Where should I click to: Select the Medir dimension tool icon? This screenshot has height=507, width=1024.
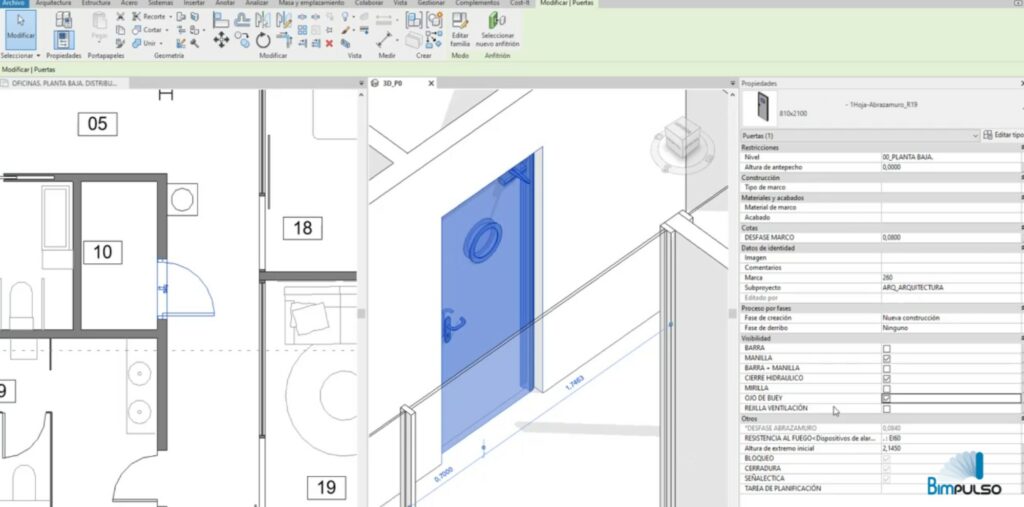386,38
